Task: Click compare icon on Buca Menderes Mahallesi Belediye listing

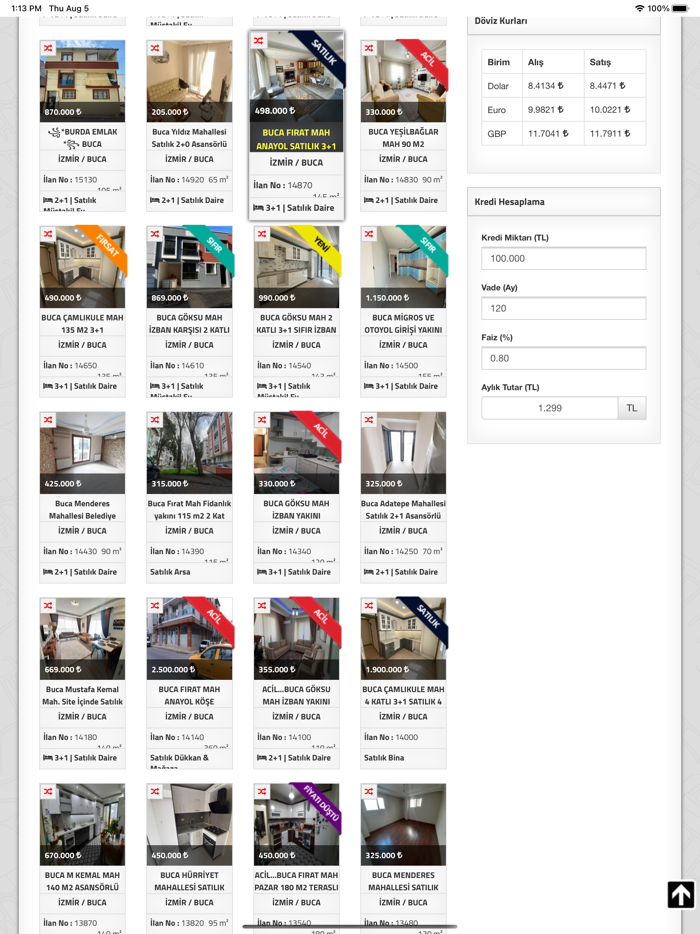Action: click(48, 420)
